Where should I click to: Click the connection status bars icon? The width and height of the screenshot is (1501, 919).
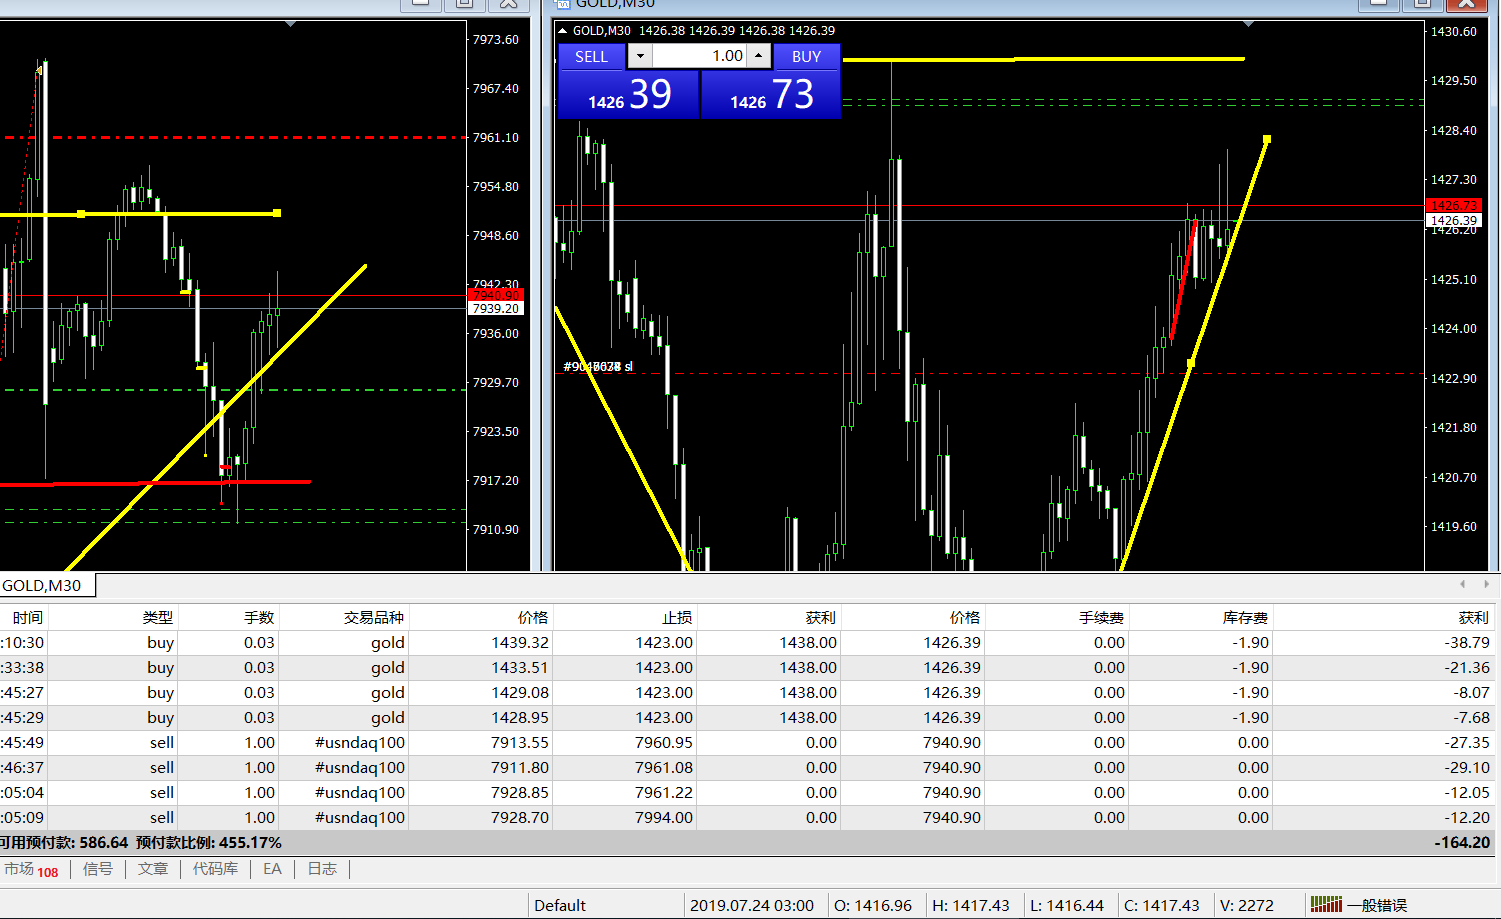coord(1326,904)
